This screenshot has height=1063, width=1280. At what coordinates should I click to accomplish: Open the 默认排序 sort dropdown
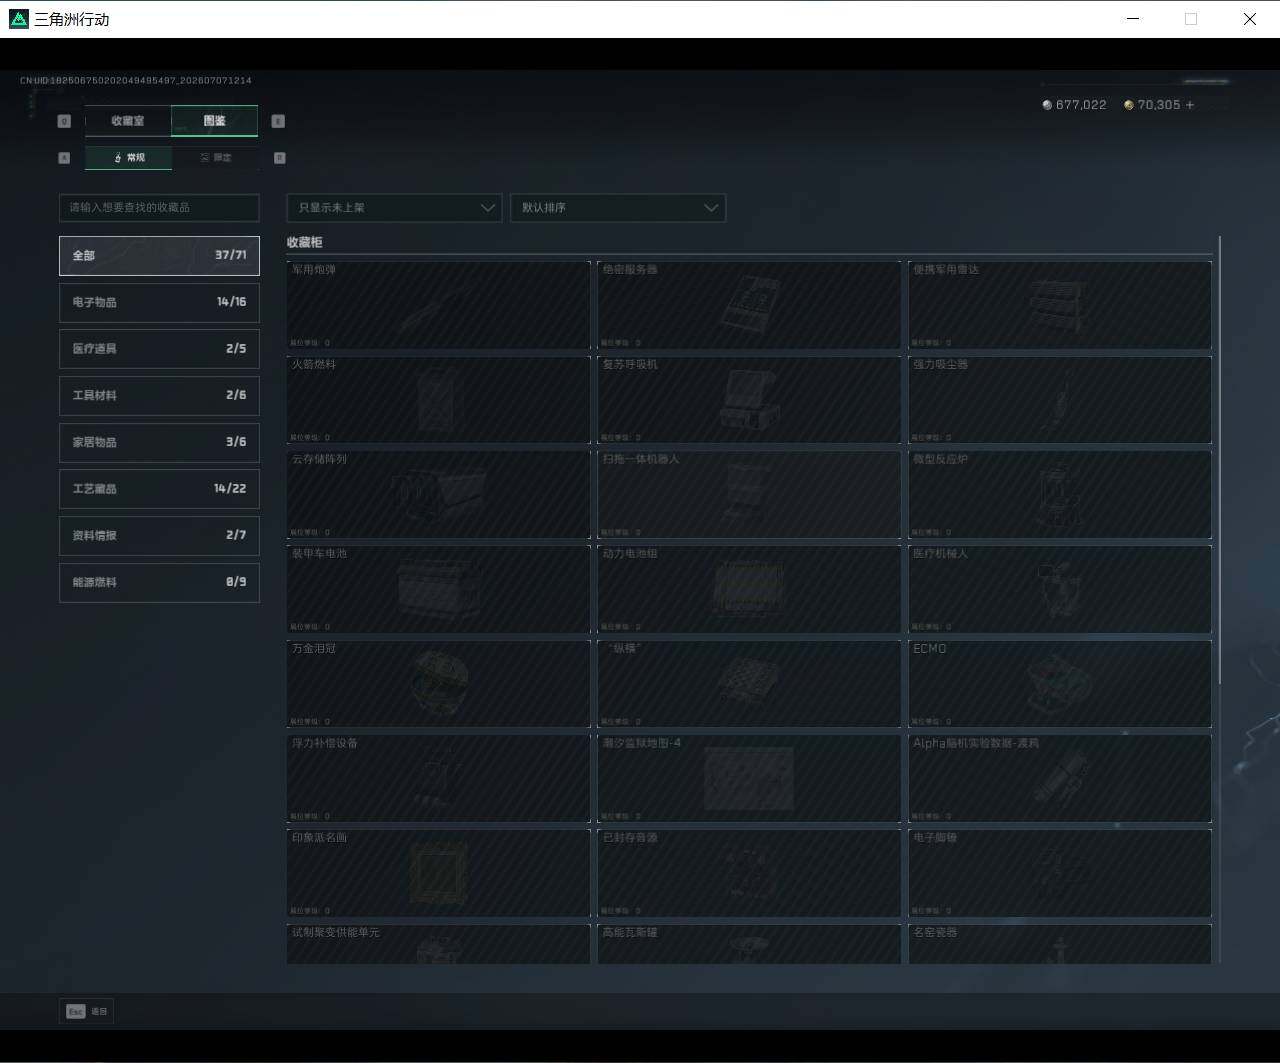pyautogui.click(x=618, y=208)
